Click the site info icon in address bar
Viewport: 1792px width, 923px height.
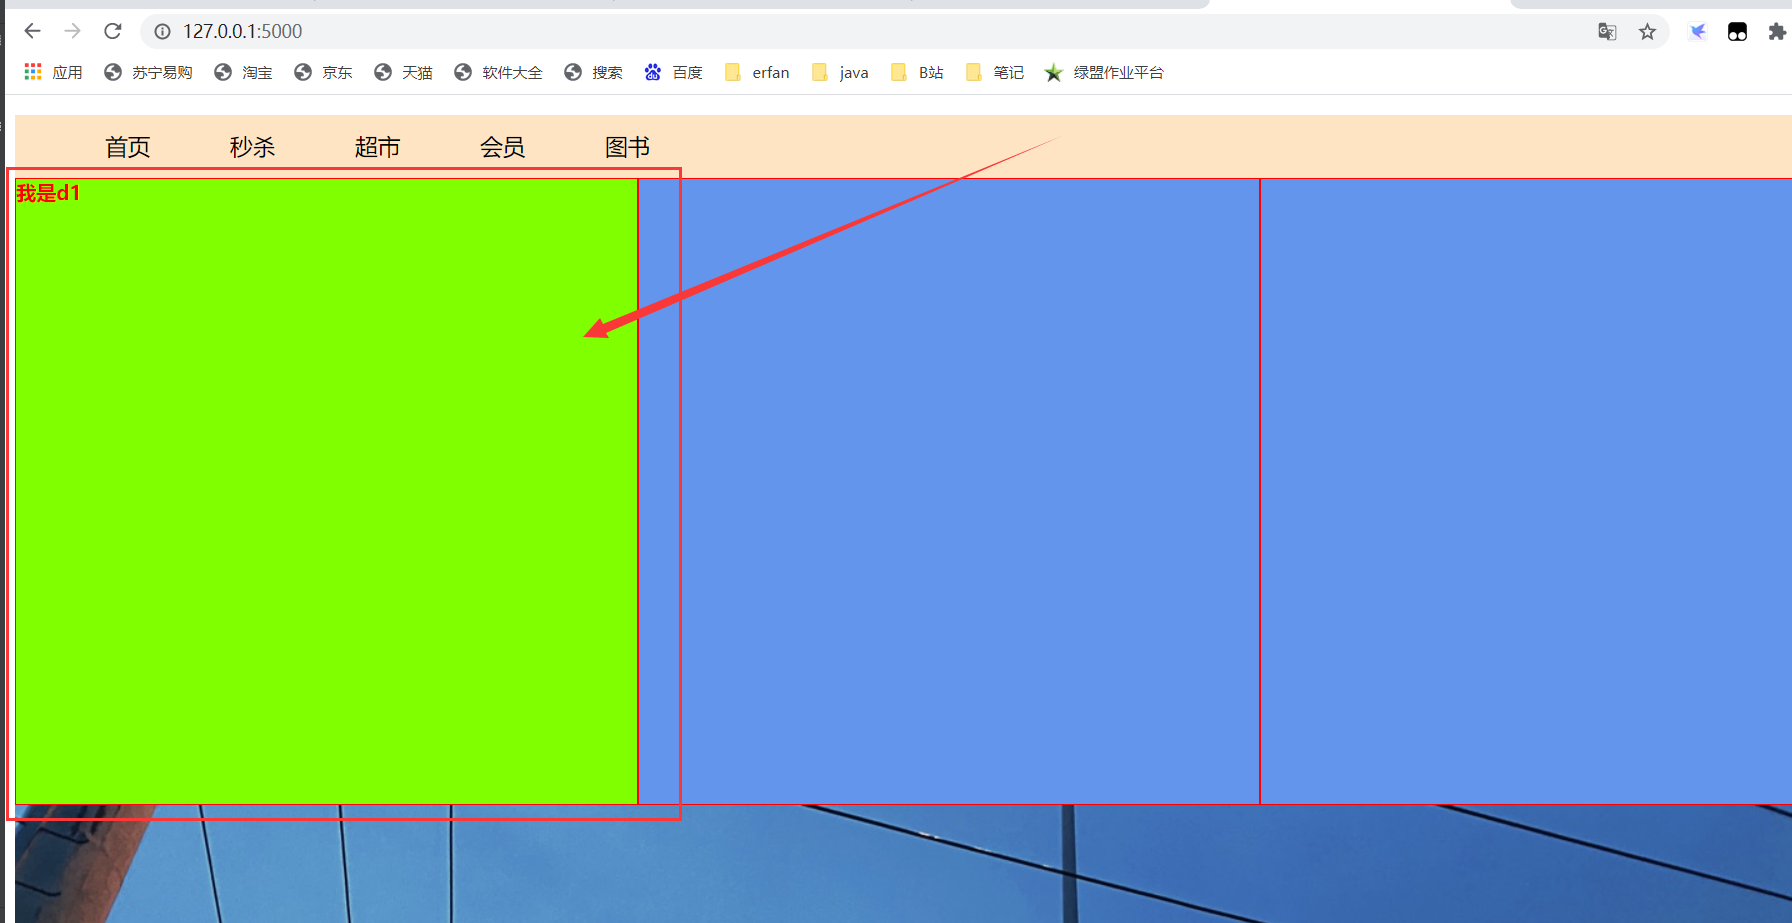click(x=162, y=31)
